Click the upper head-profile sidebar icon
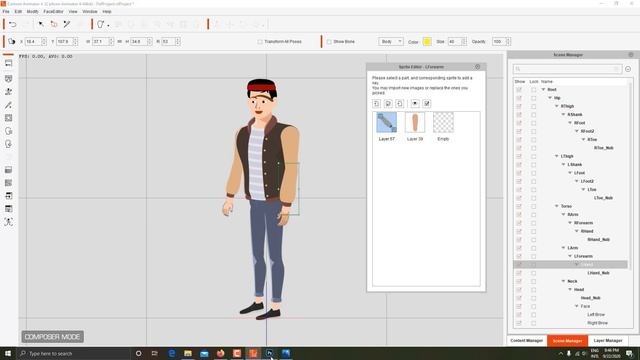 pos(9,131)
